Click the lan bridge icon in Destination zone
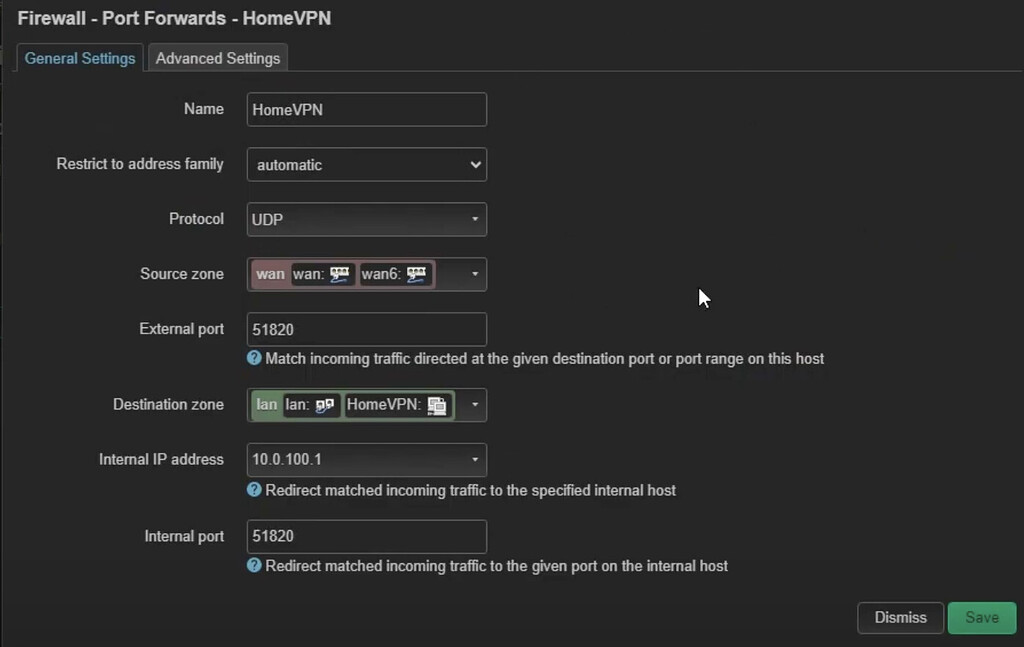The height and width of the screenshot is (647, 1024). coord(325,405)
